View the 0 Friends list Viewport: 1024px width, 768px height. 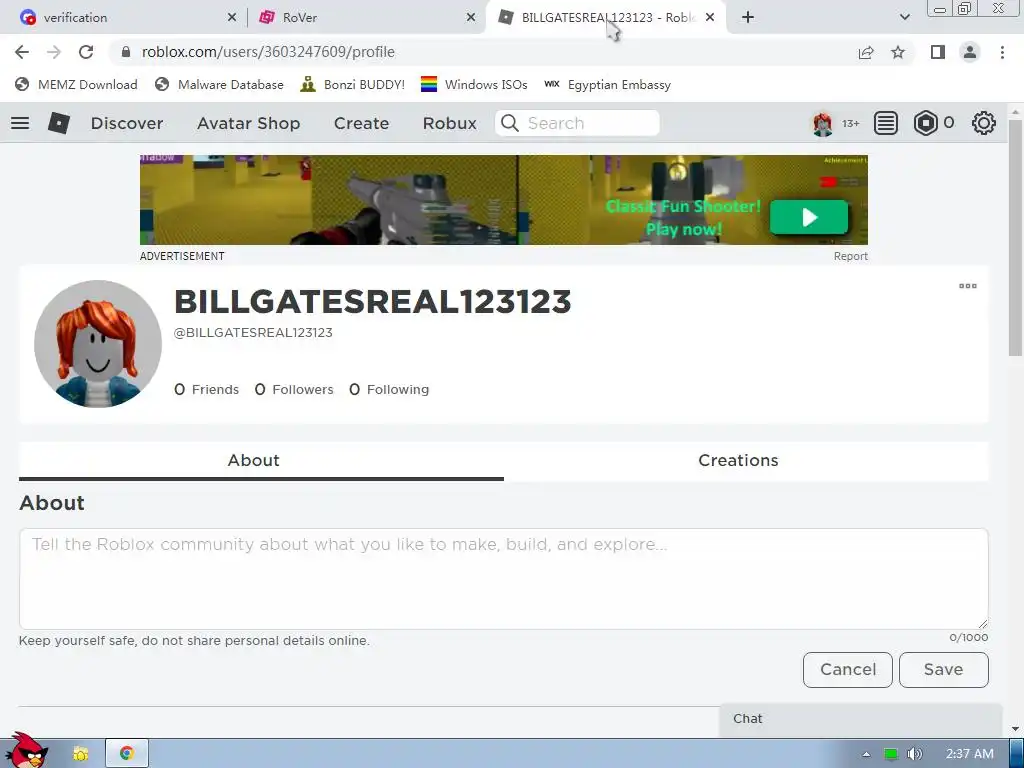(x=206, y=390)
